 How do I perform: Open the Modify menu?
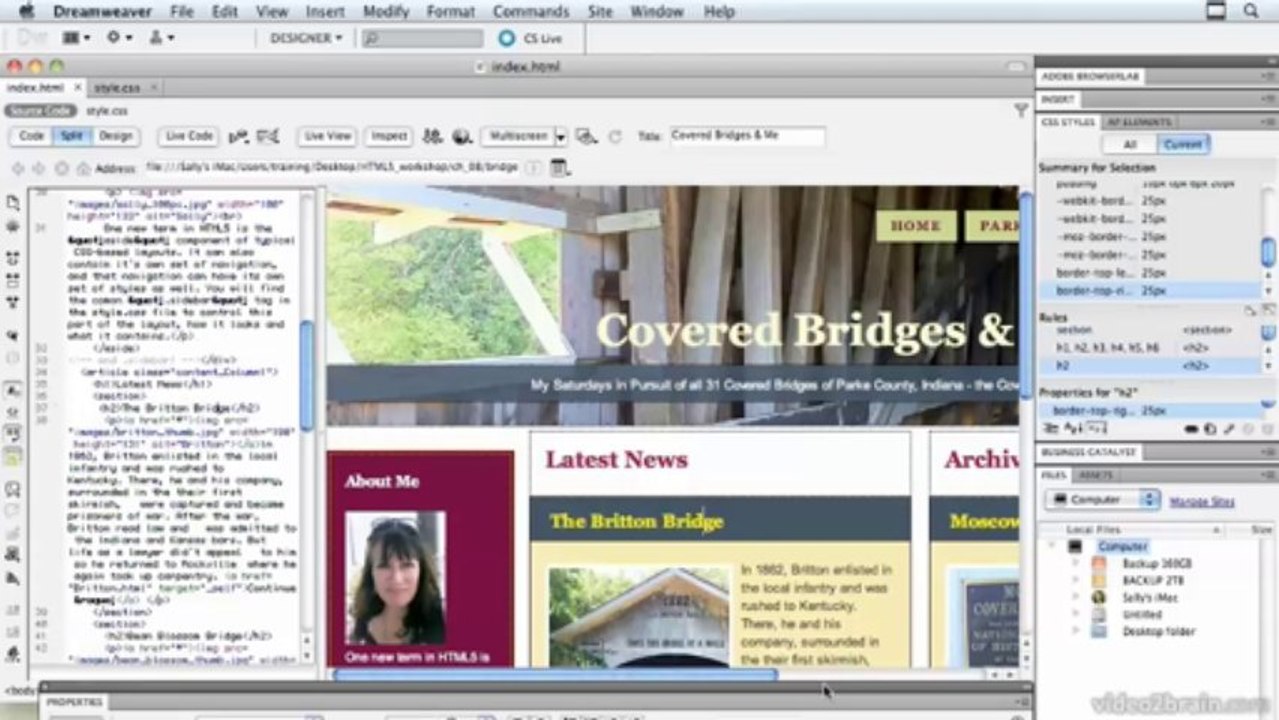click(x=385, y=12)
